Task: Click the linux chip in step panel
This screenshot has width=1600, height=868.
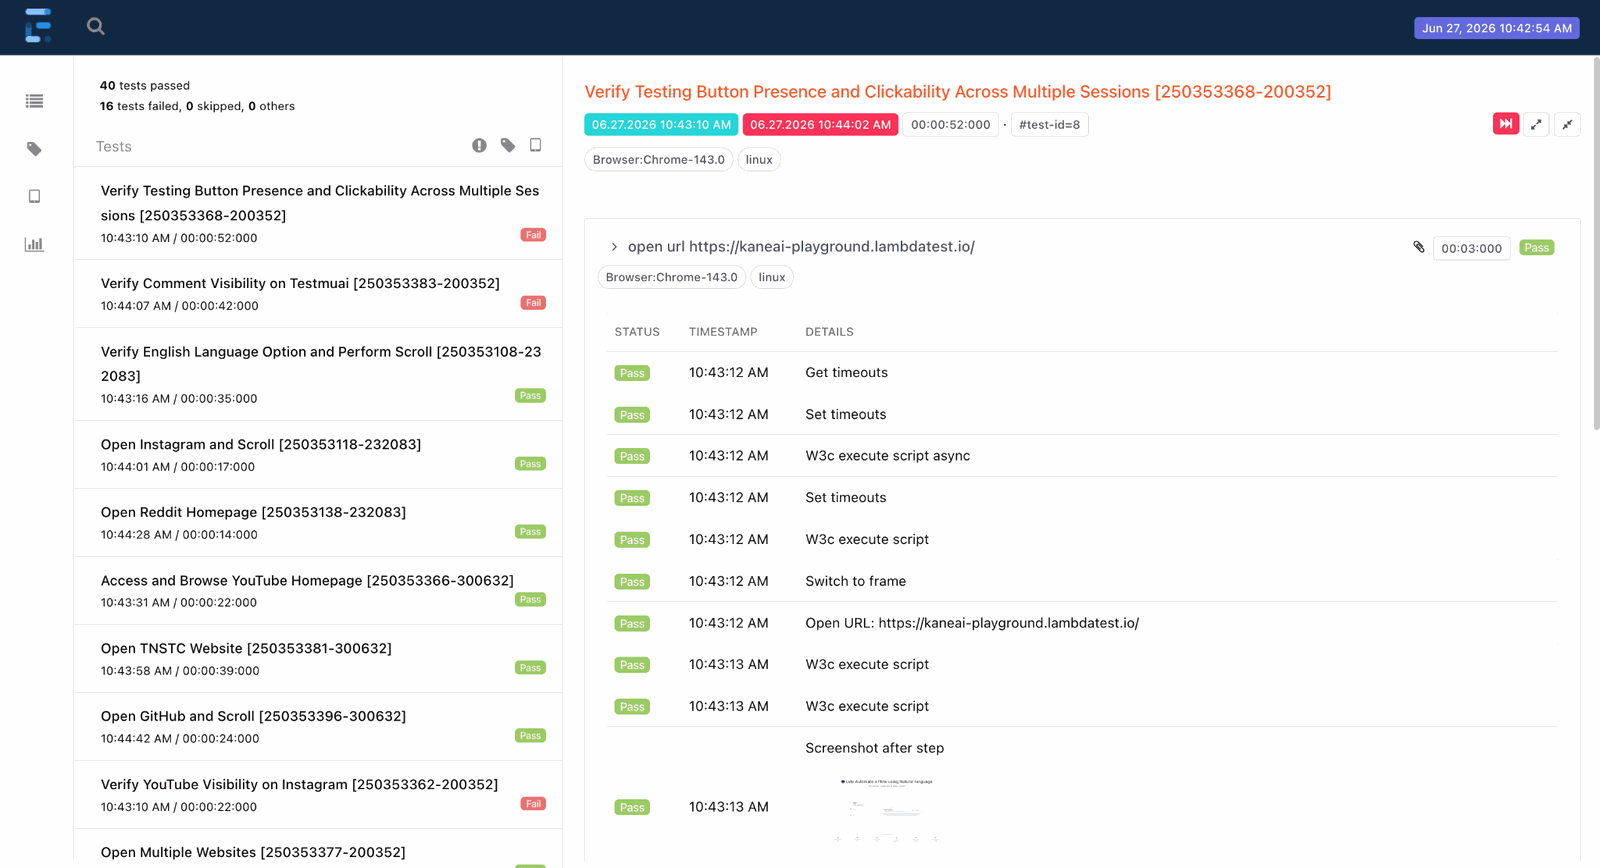Action: [772, 278]
